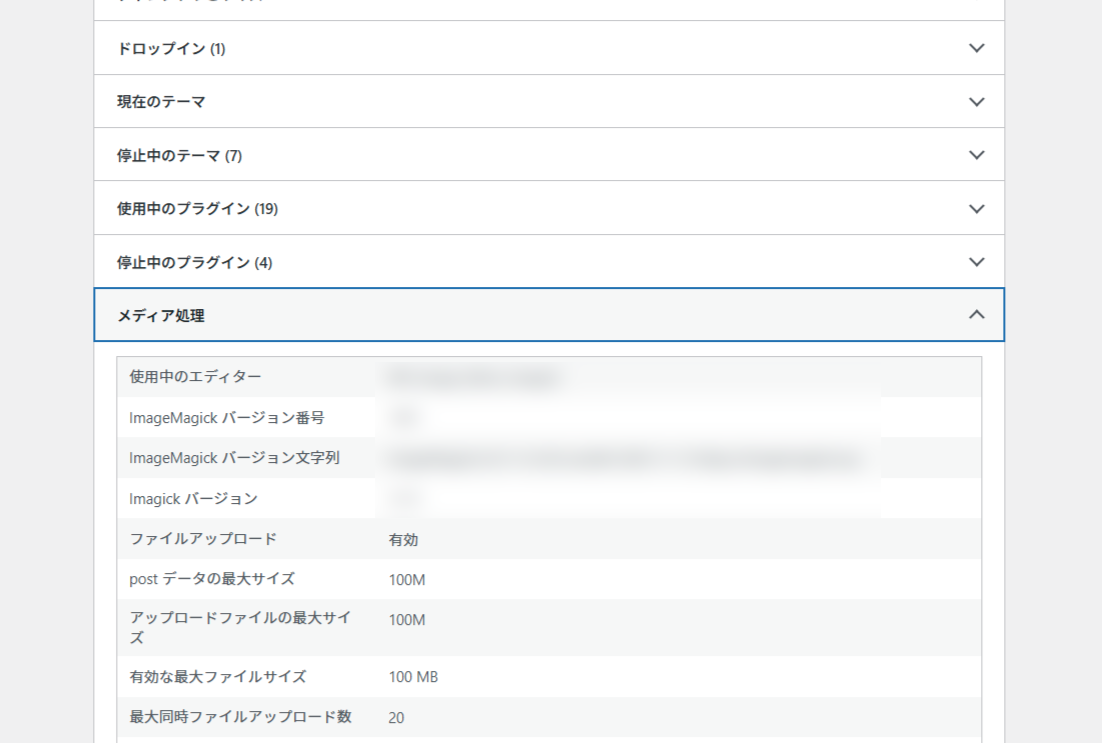Select the ImageMagick バージョン番号 label
This screenshot has height=743, width=1102.
tap(226, 417)
